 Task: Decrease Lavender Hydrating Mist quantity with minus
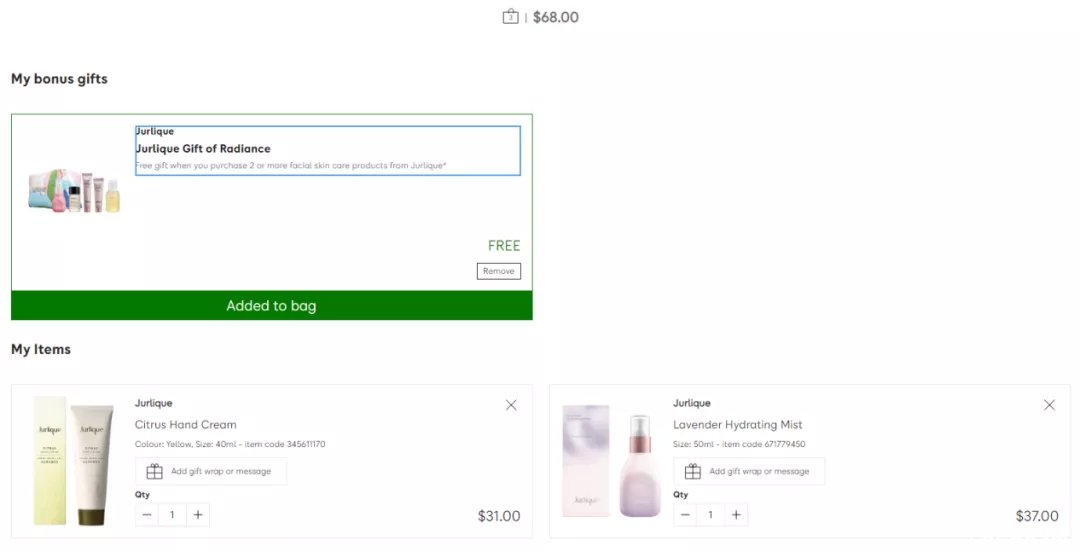[x=685, y=515]
